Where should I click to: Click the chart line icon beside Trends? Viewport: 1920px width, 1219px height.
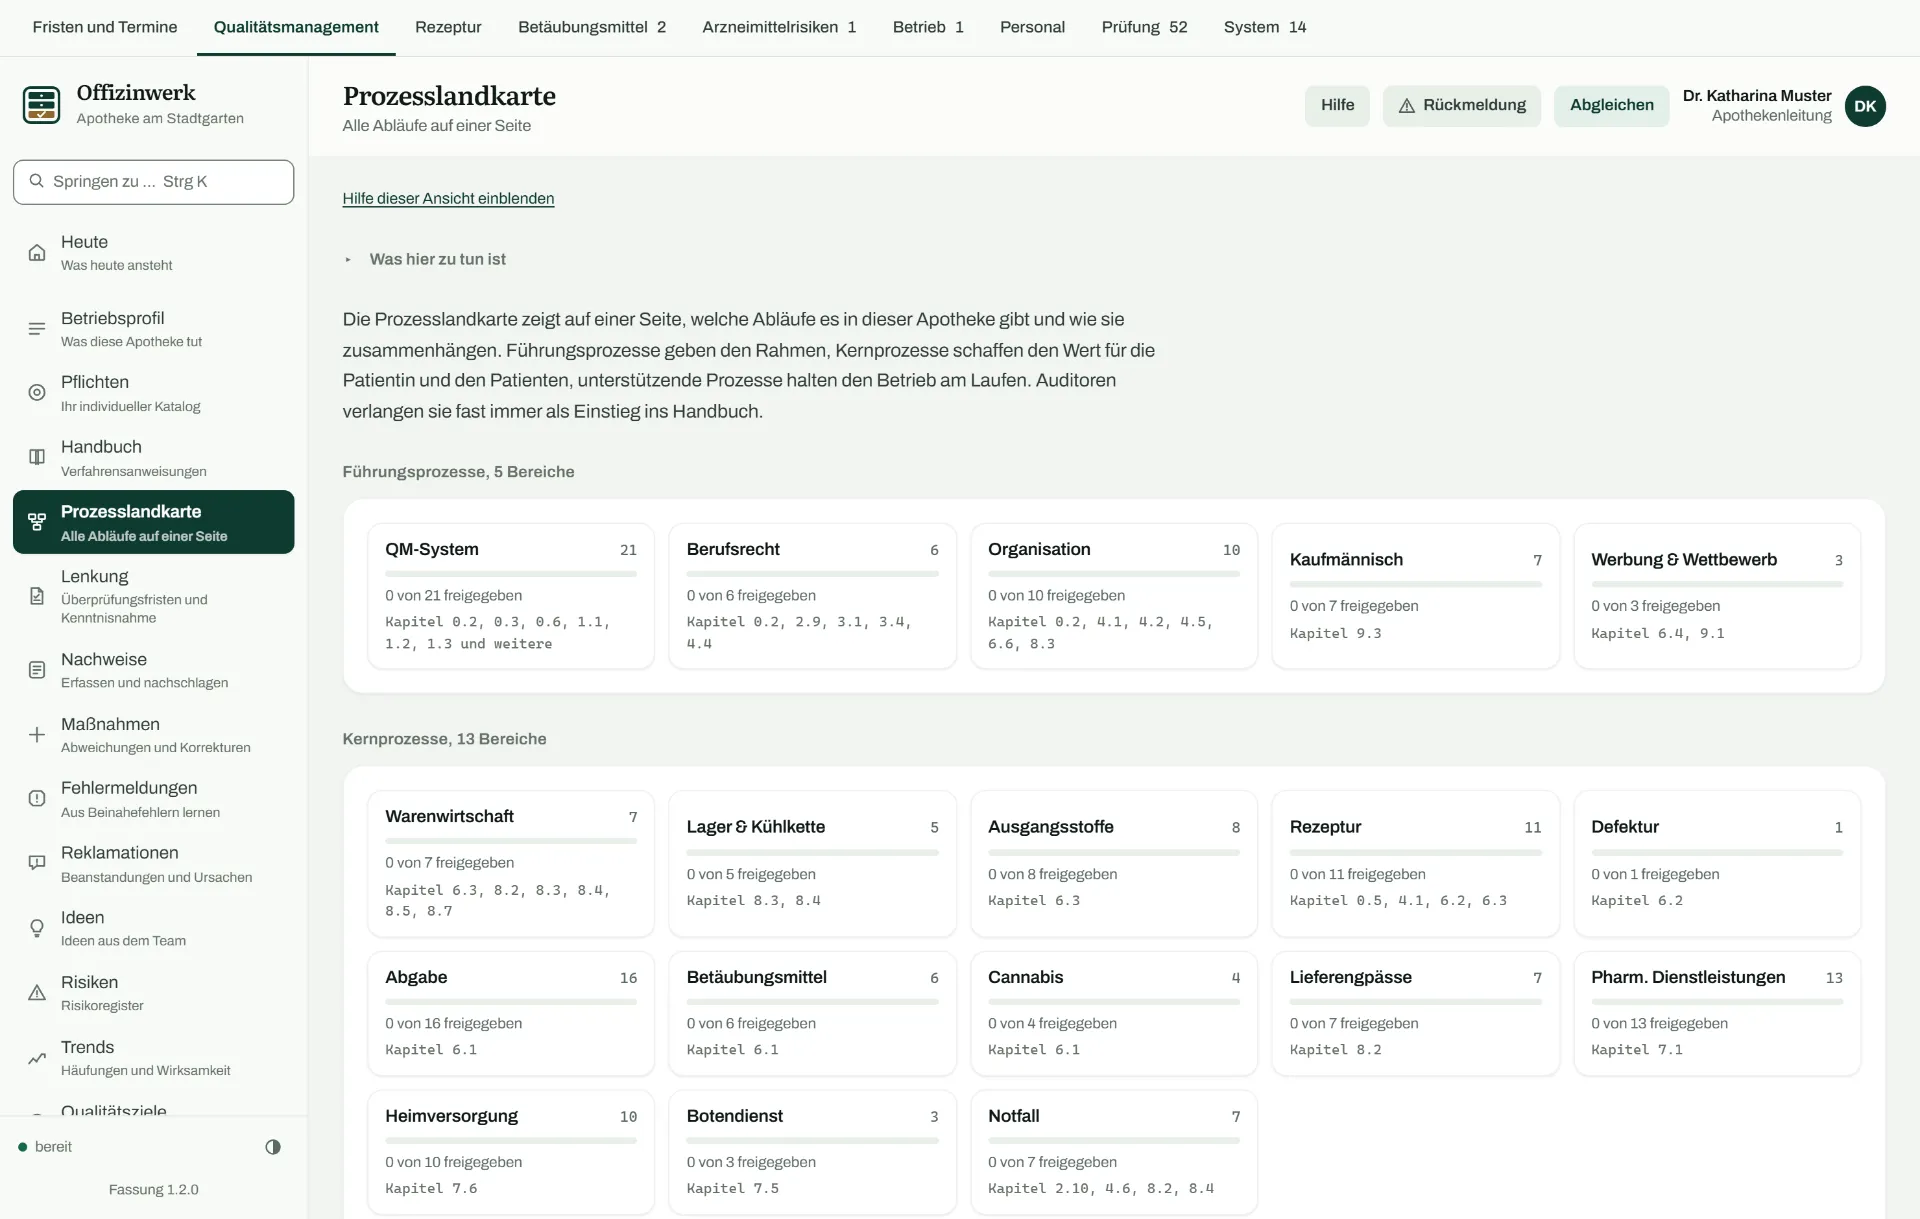point(37,1058)
